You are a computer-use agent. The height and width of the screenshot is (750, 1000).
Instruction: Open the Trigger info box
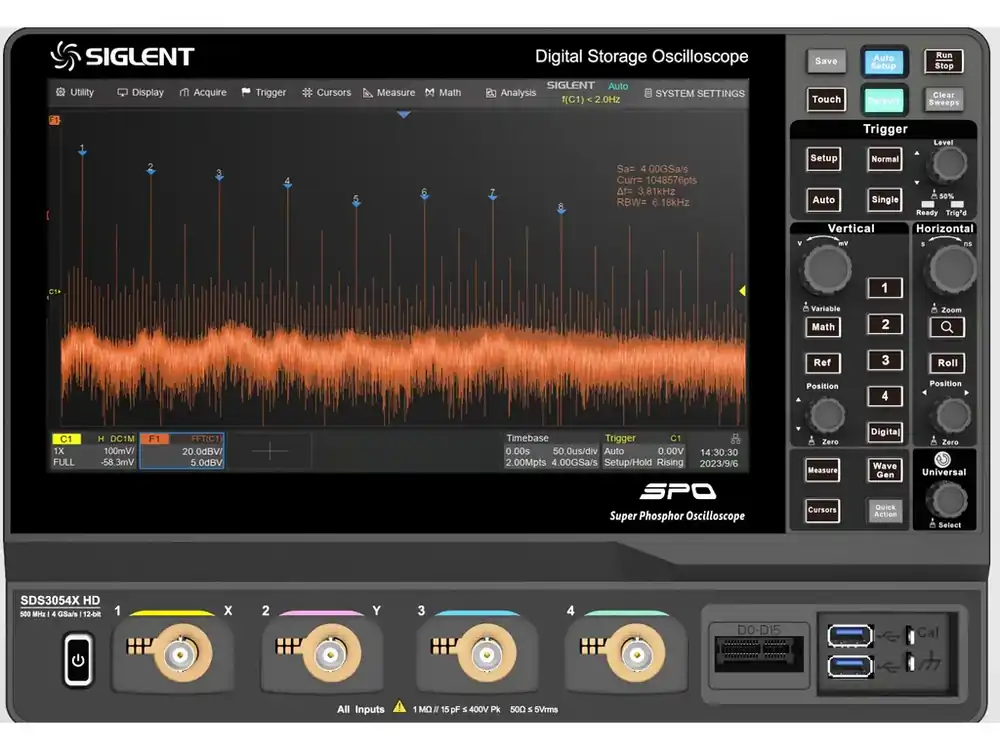(643, 451)
